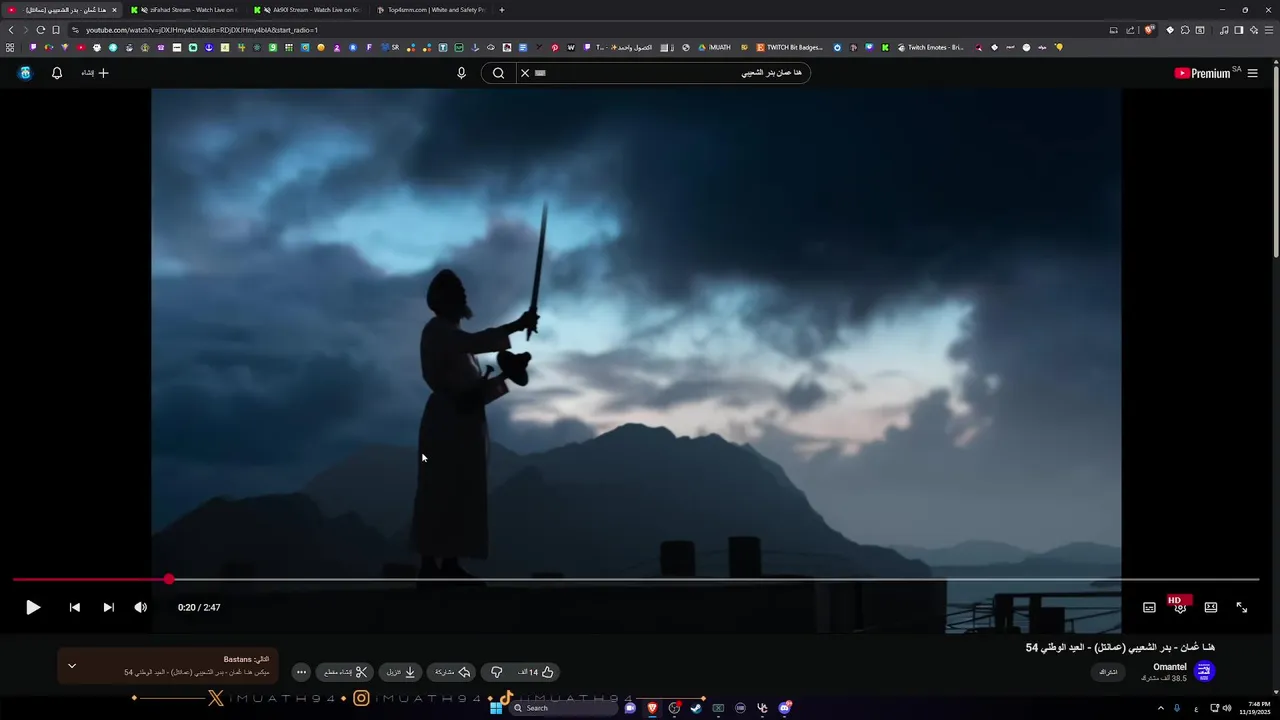Open the browser extensions puzzle icon
The height and width of the screenshot is (720, 1280).
point(1185,30)
